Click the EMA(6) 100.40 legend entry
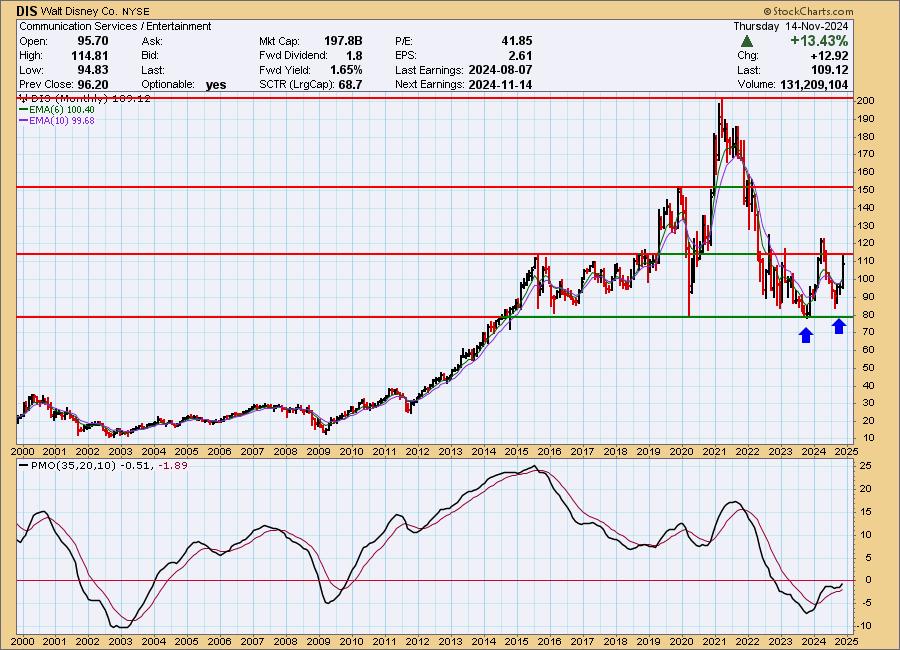900x650 pixels. tap(57, 110)
